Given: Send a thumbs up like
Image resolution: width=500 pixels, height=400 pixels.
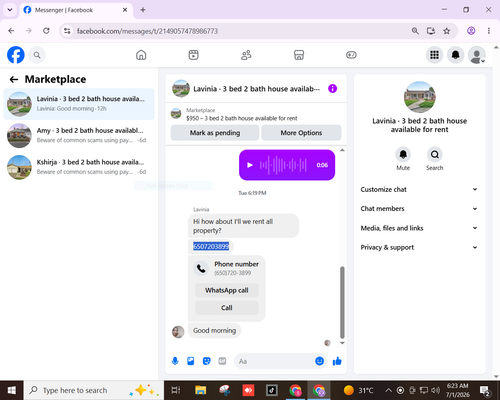Looking at the screenshot, I should [337, 361].
